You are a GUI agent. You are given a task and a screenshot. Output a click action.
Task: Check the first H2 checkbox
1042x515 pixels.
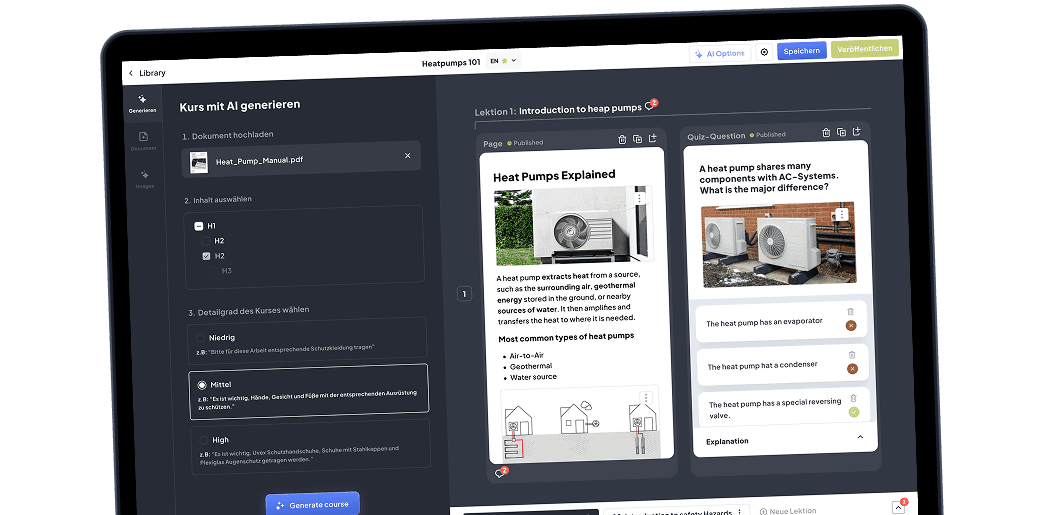205,241
